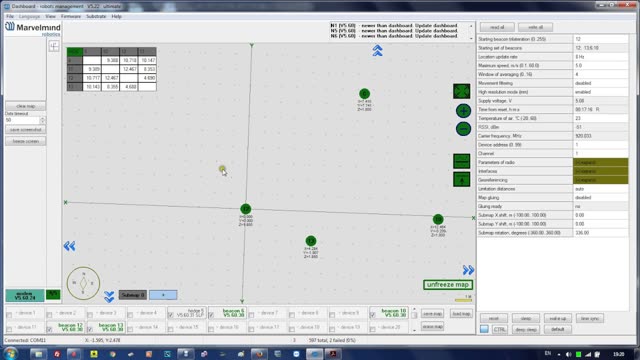The height and width of the screenshot is (360, 640).
Task: Click the small blue square beside CTRL
Action: pos(484,329)
